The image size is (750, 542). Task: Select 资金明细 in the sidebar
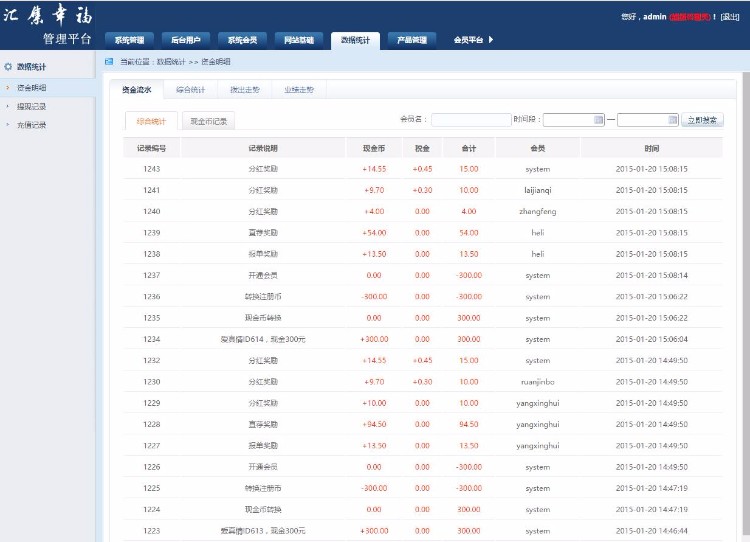pos(32,88)
